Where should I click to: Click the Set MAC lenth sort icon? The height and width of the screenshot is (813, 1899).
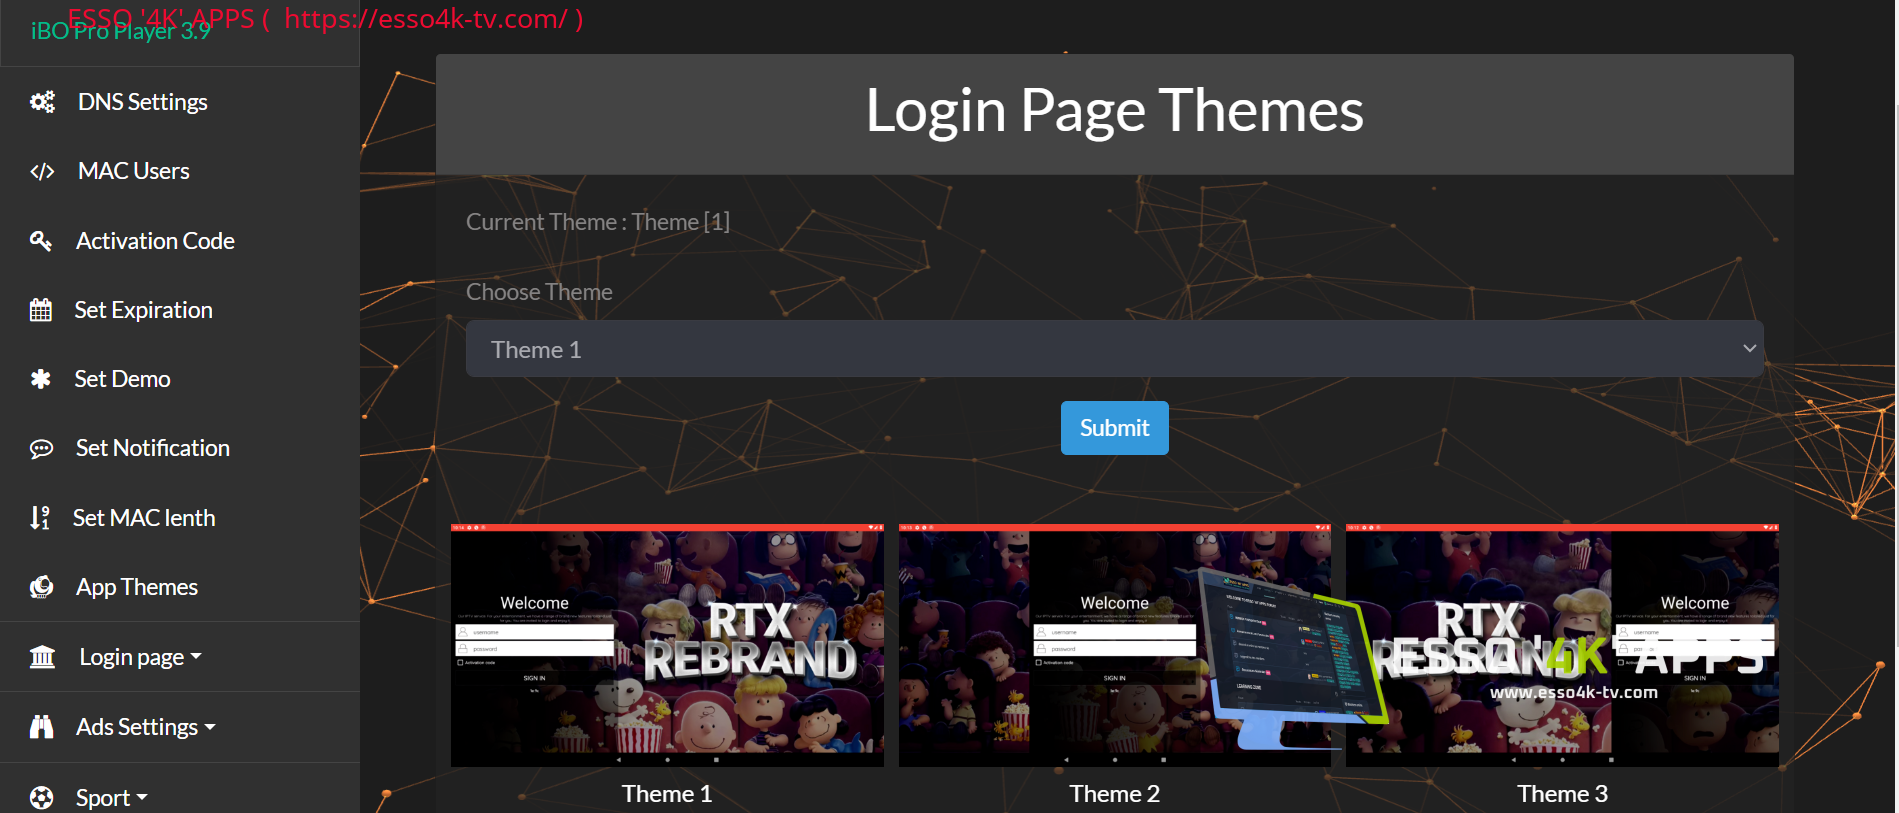point(40,518)
